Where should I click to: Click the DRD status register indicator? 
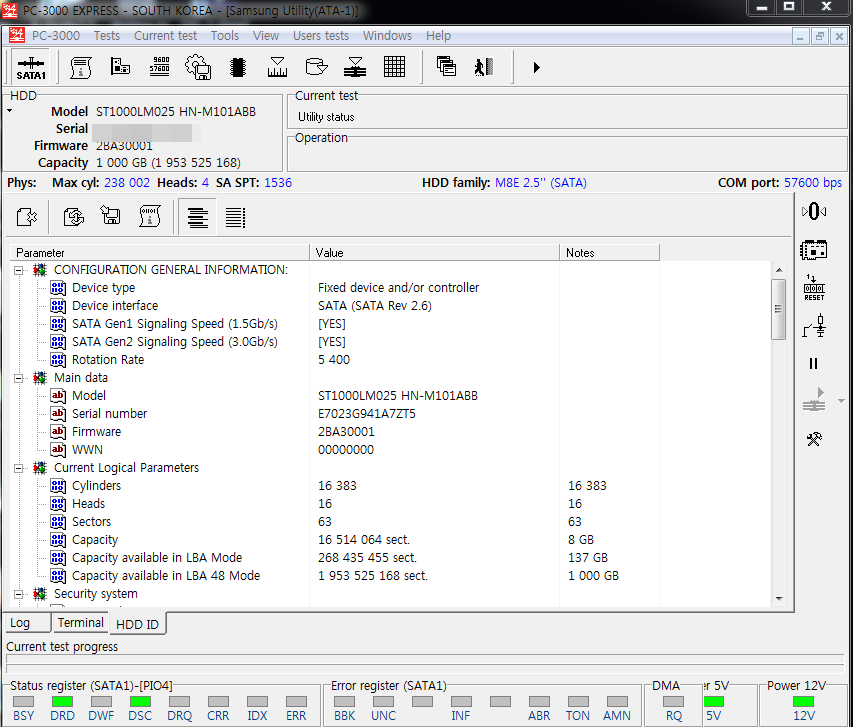point(62,701)
